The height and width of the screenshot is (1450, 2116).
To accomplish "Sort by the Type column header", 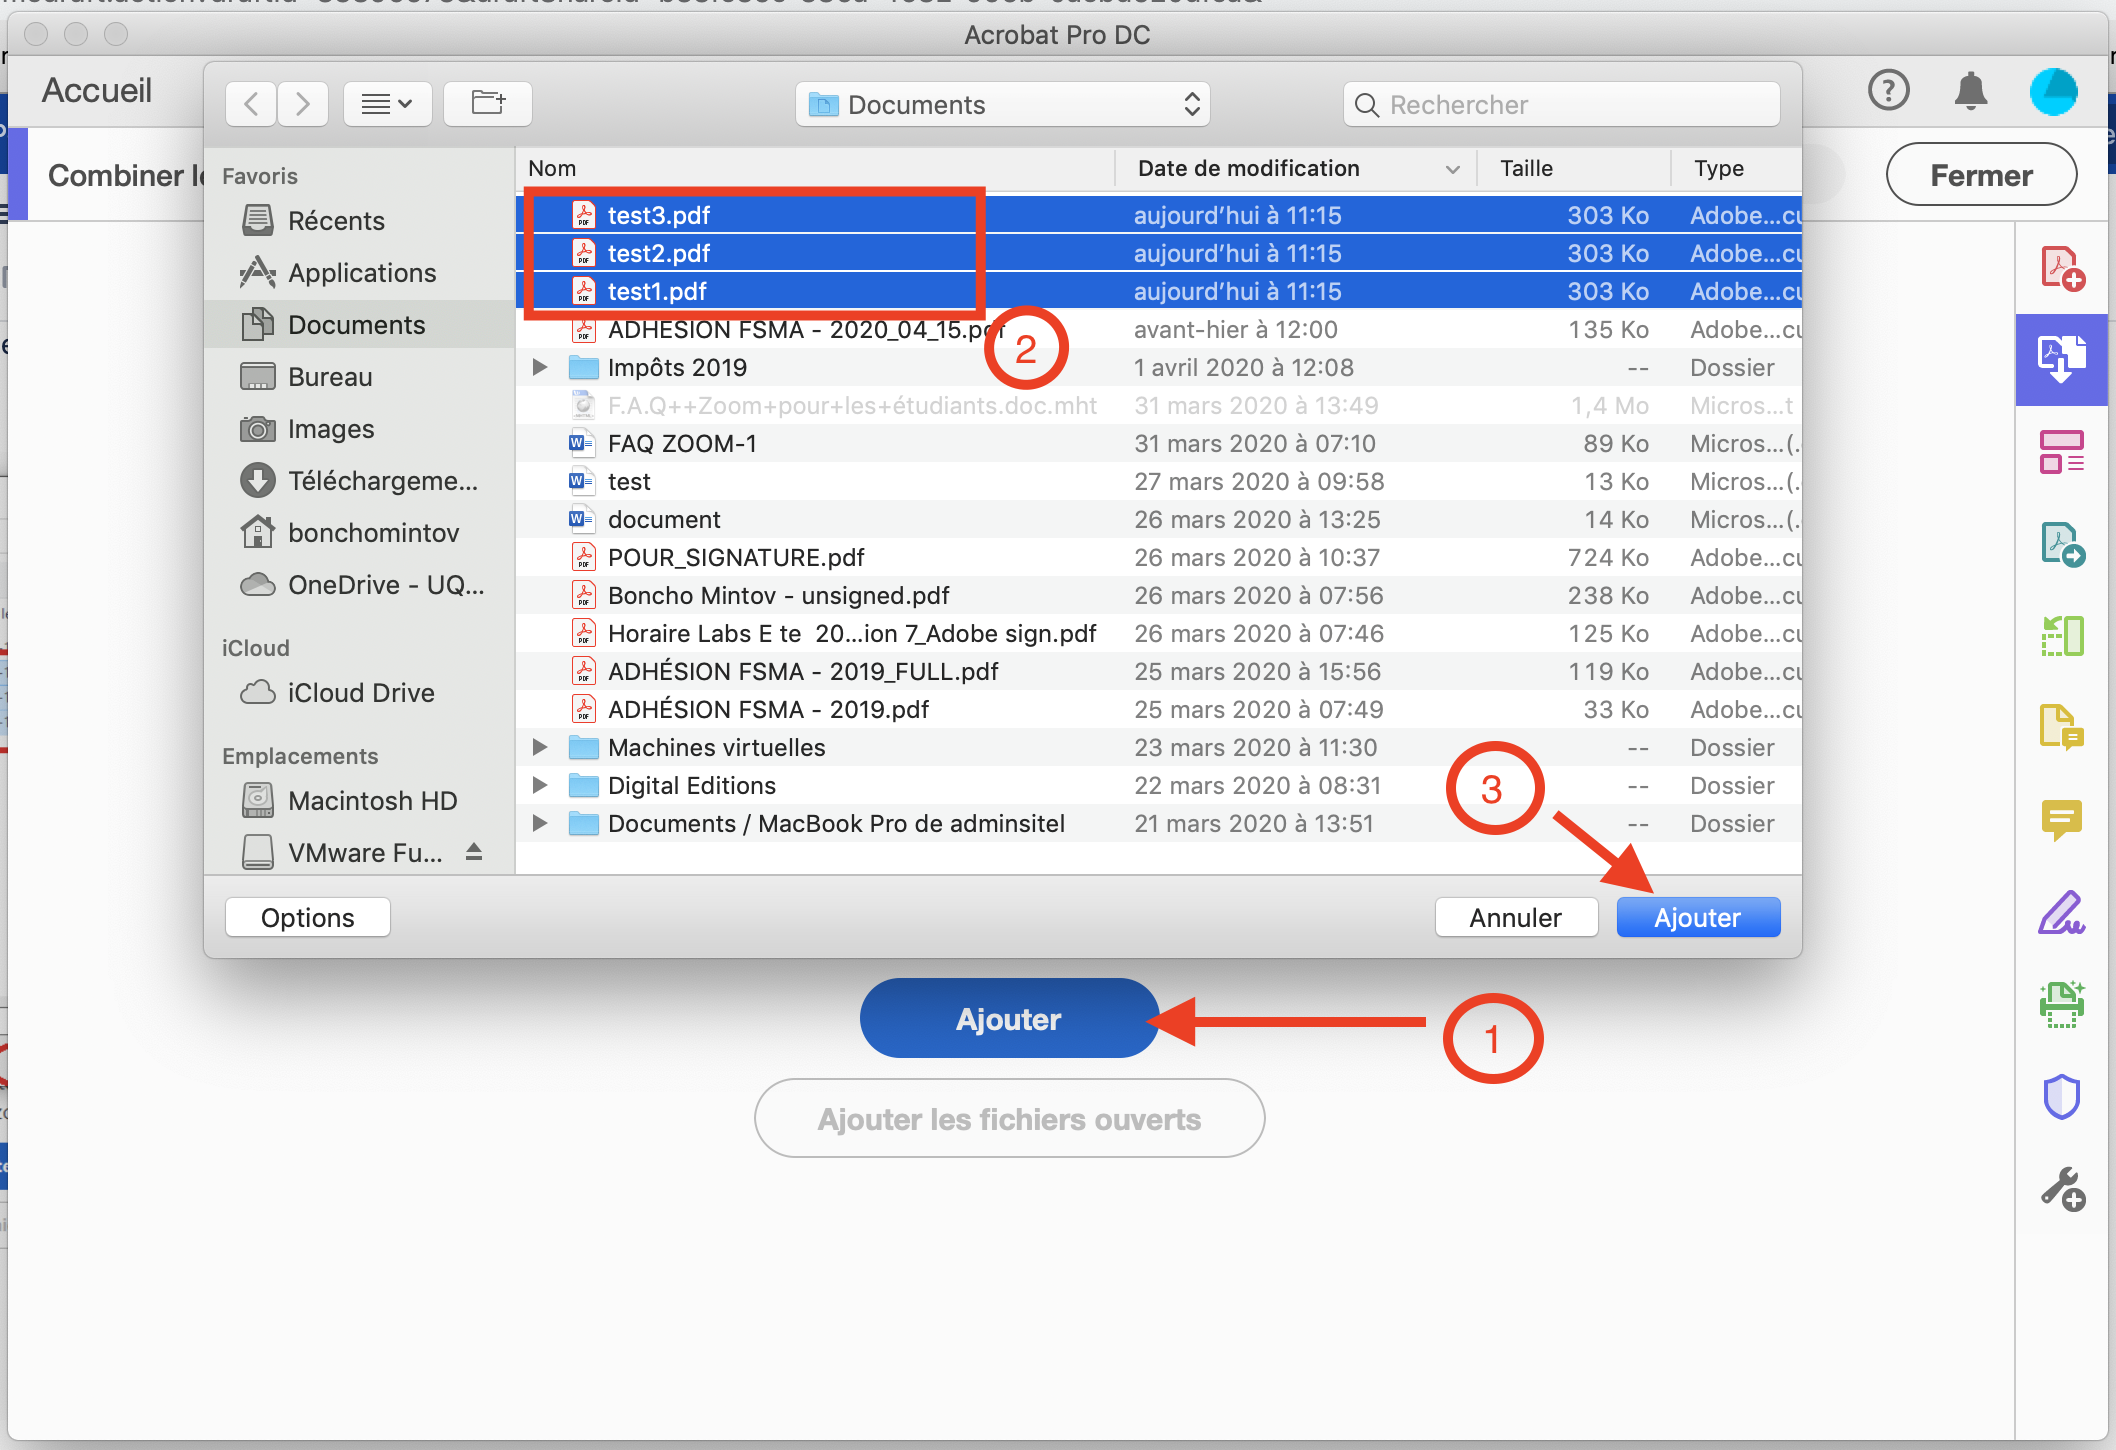I will 1737,168.
